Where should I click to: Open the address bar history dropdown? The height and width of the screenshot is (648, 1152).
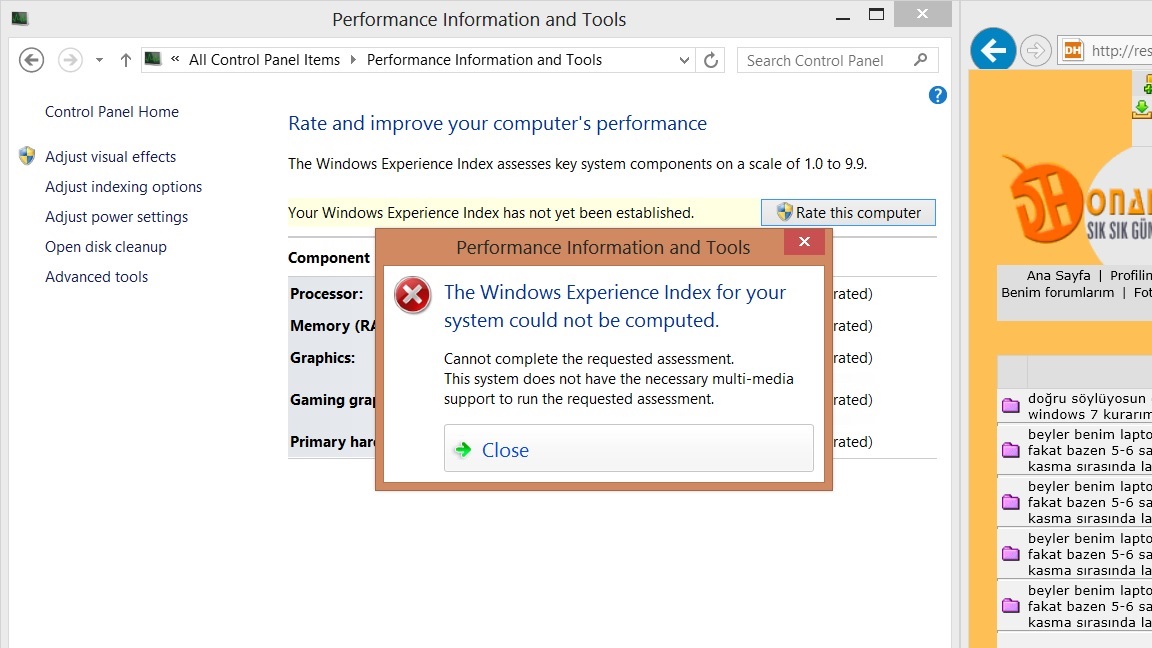[x=684, y=60]
